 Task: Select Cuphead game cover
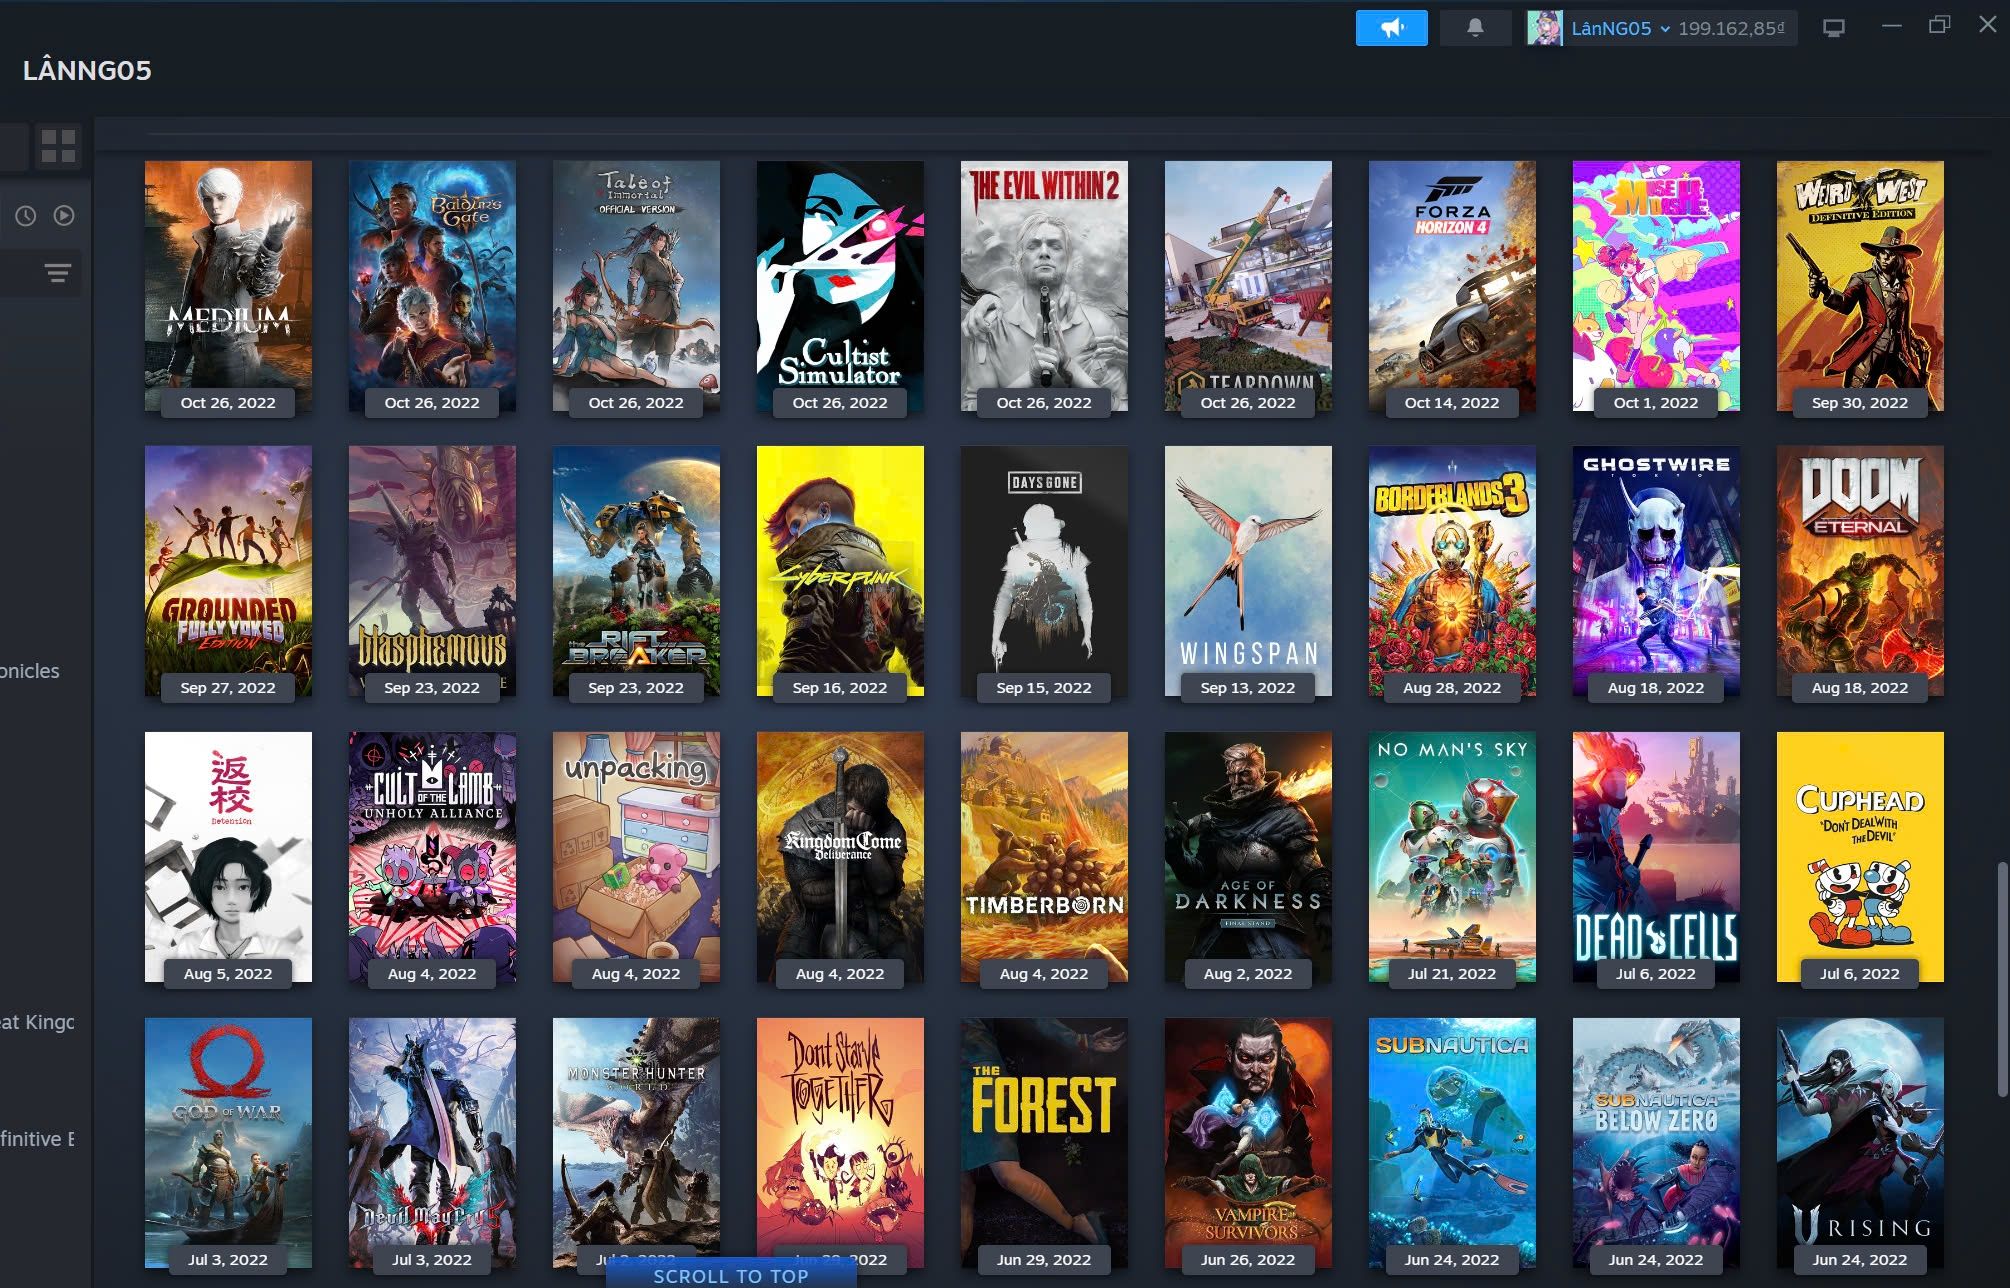[1860, 857]
